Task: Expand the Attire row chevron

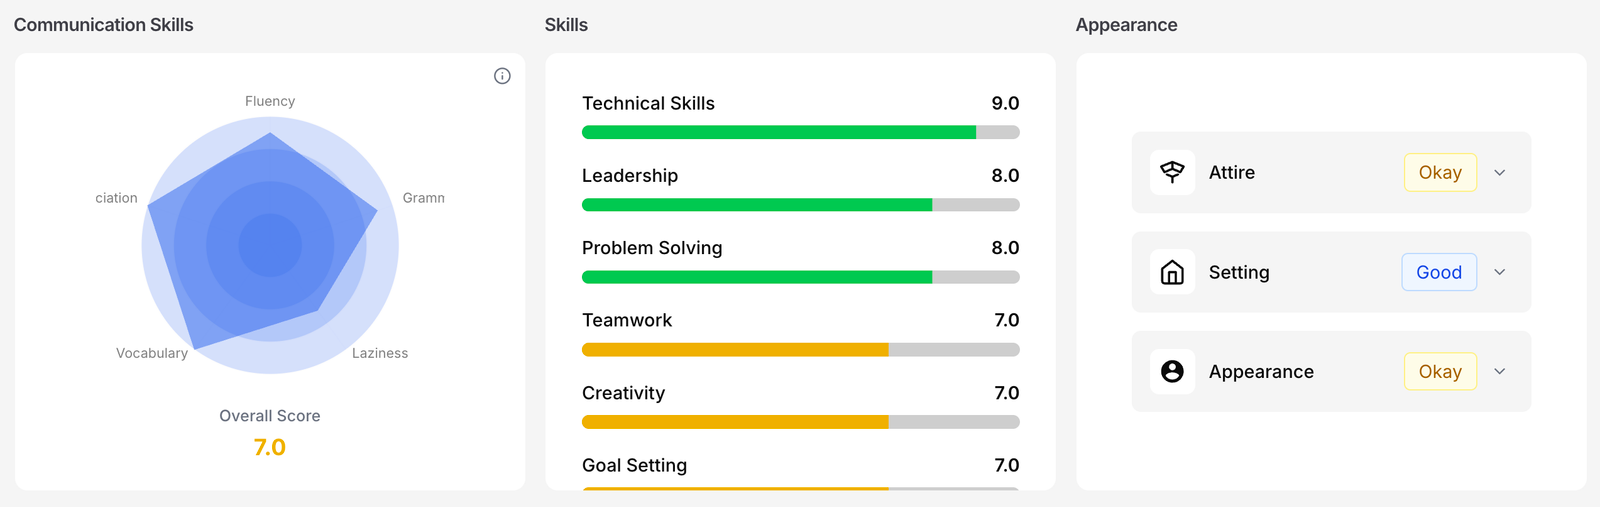Action: tap(1500, 172)
